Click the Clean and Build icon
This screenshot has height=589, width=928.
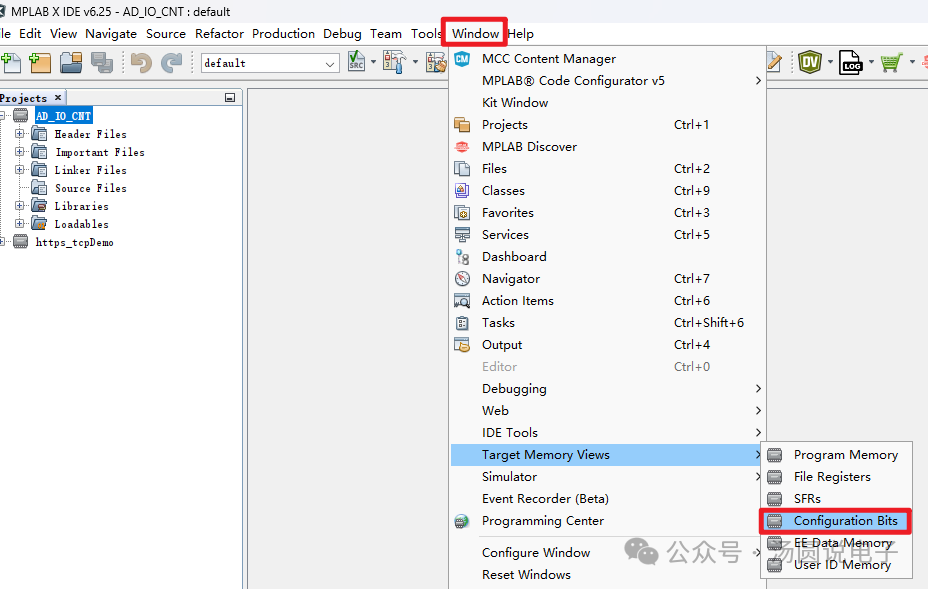tap(436, 62)
